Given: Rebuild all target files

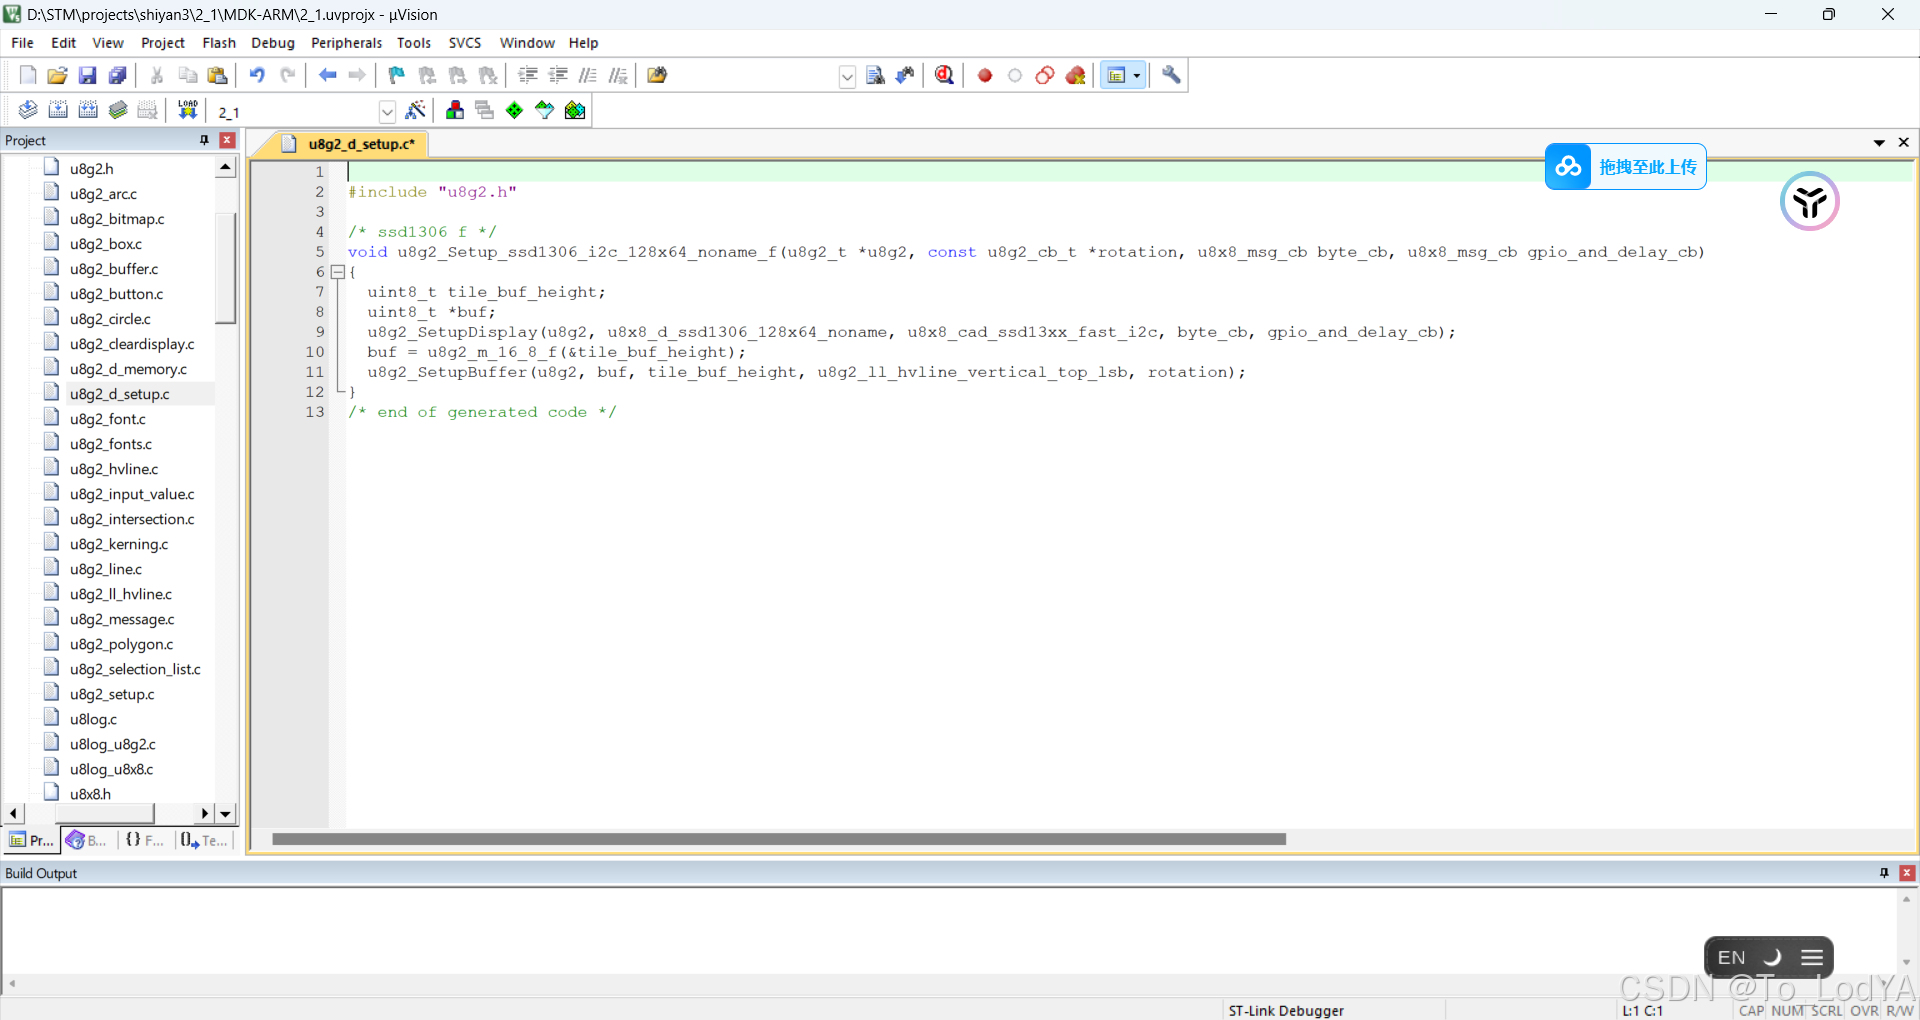Looking at the screenshot, I should (88, 110).
